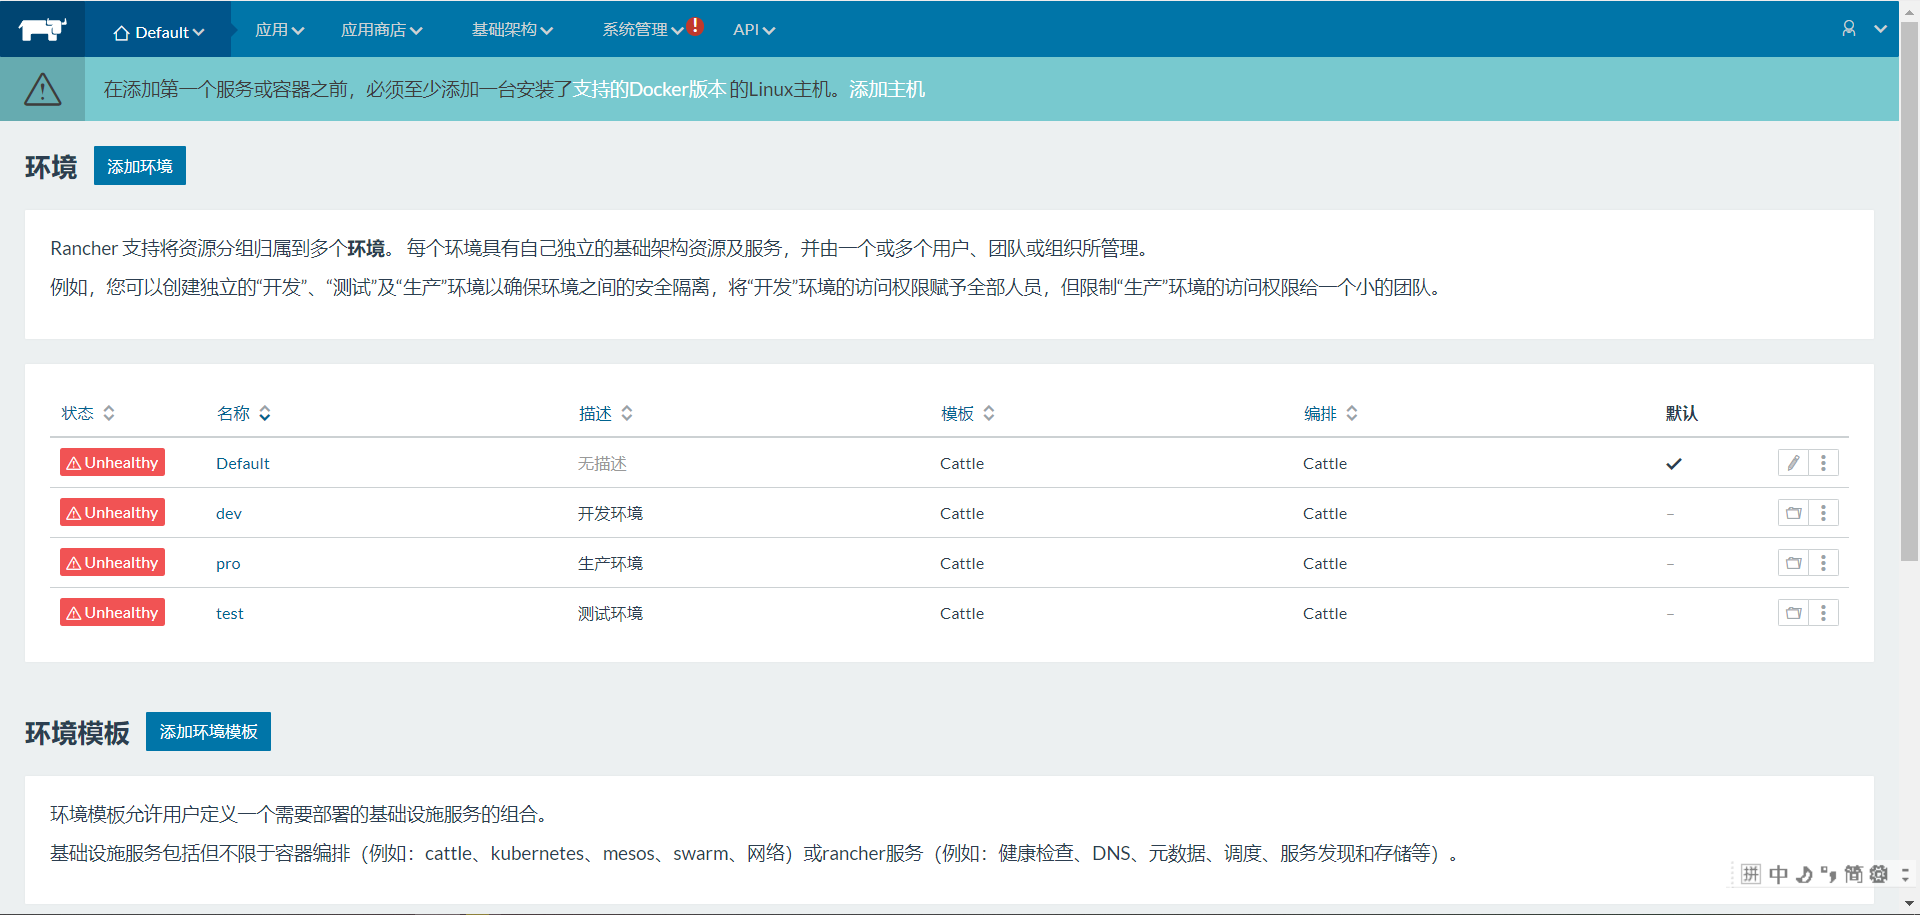The height and width of the screenshot is (915, 1920).
Task: Click the 添加主机 link
Action: pos(887,89)
